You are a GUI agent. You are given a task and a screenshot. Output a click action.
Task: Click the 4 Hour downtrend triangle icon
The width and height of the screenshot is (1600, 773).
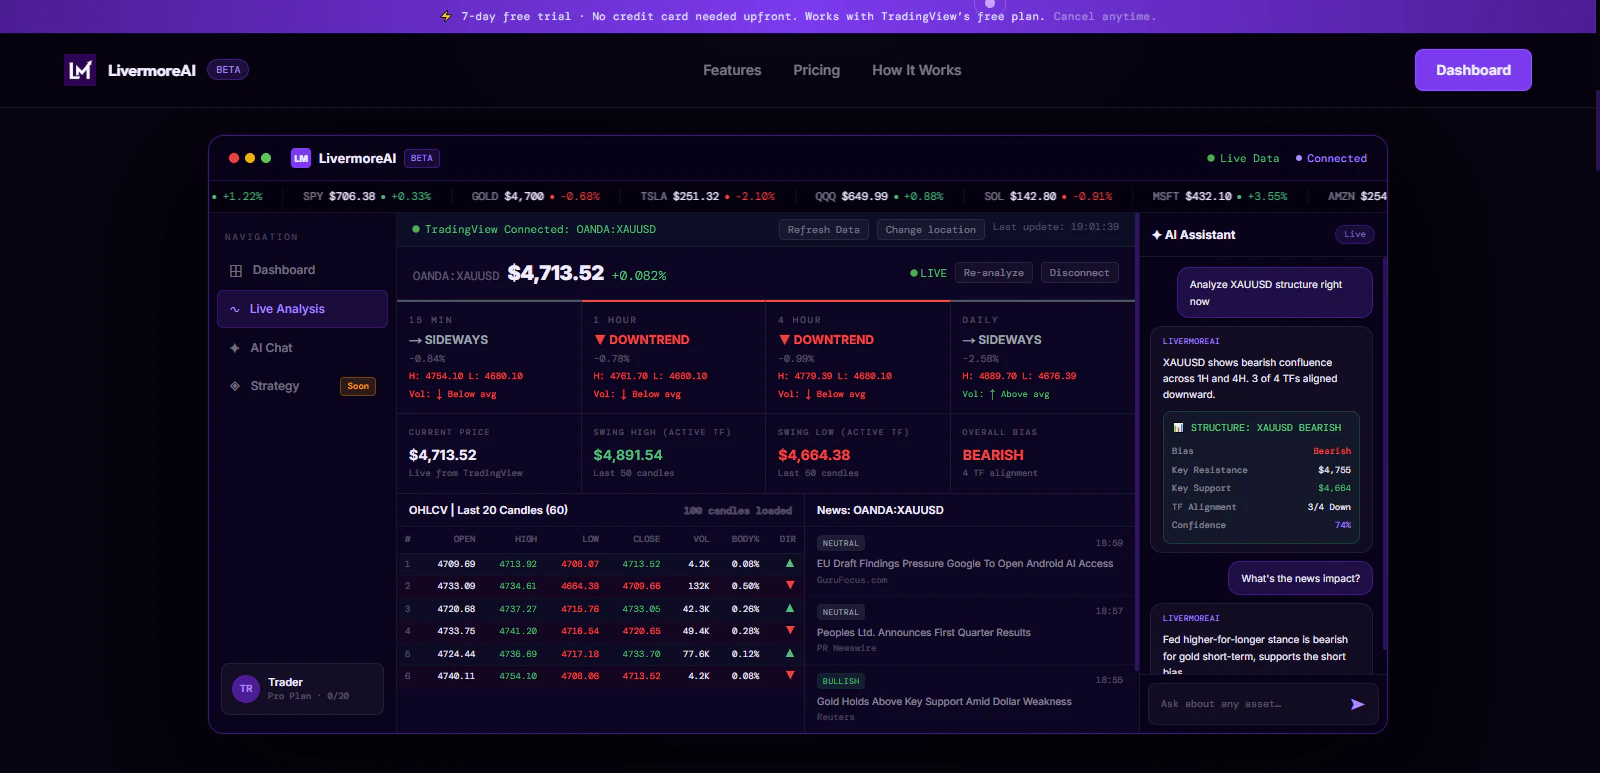(785, 340)
